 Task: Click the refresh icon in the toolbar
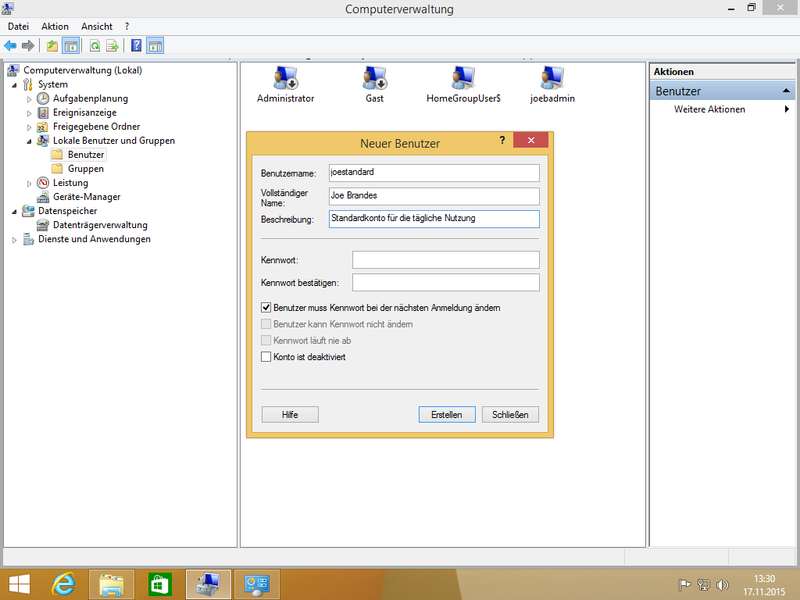95,46
